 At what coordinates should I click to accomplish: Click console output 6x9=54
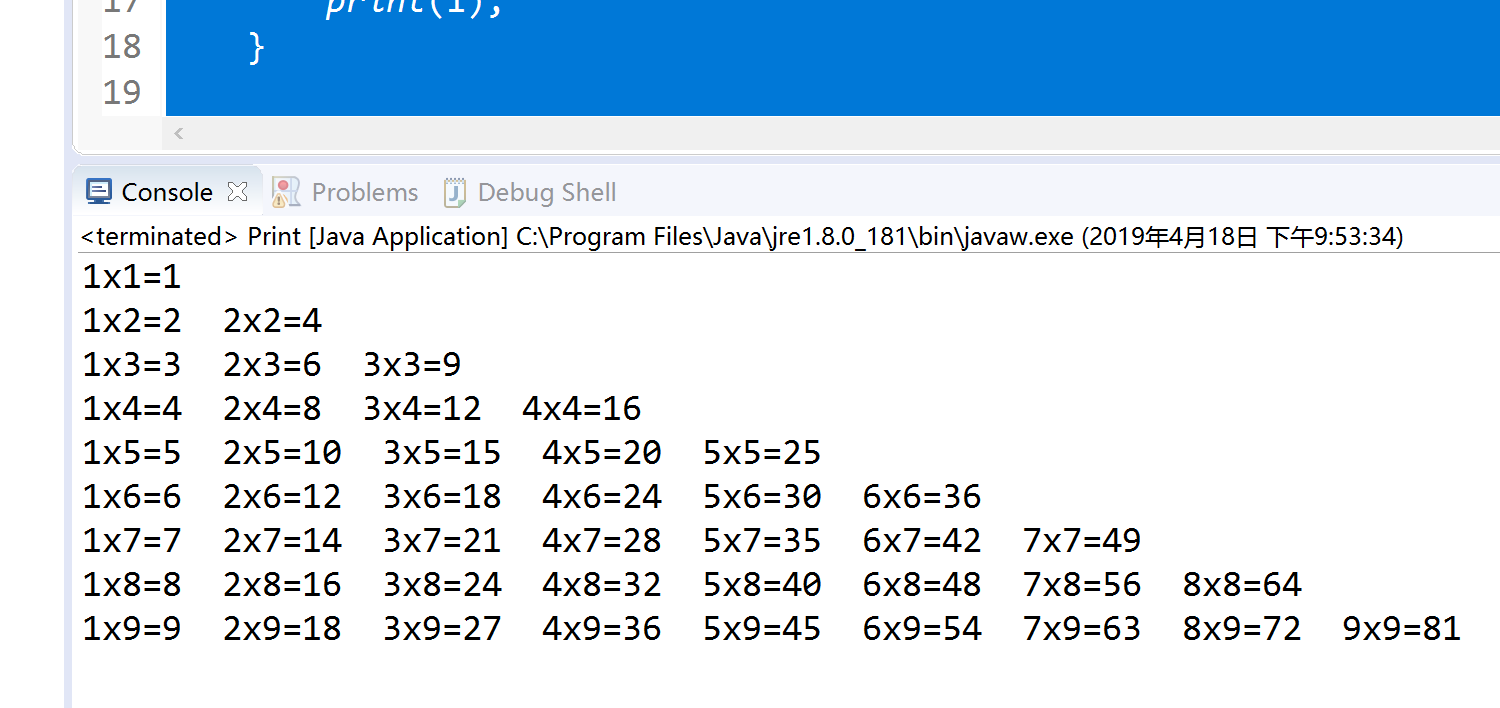(x=922, y=629)
